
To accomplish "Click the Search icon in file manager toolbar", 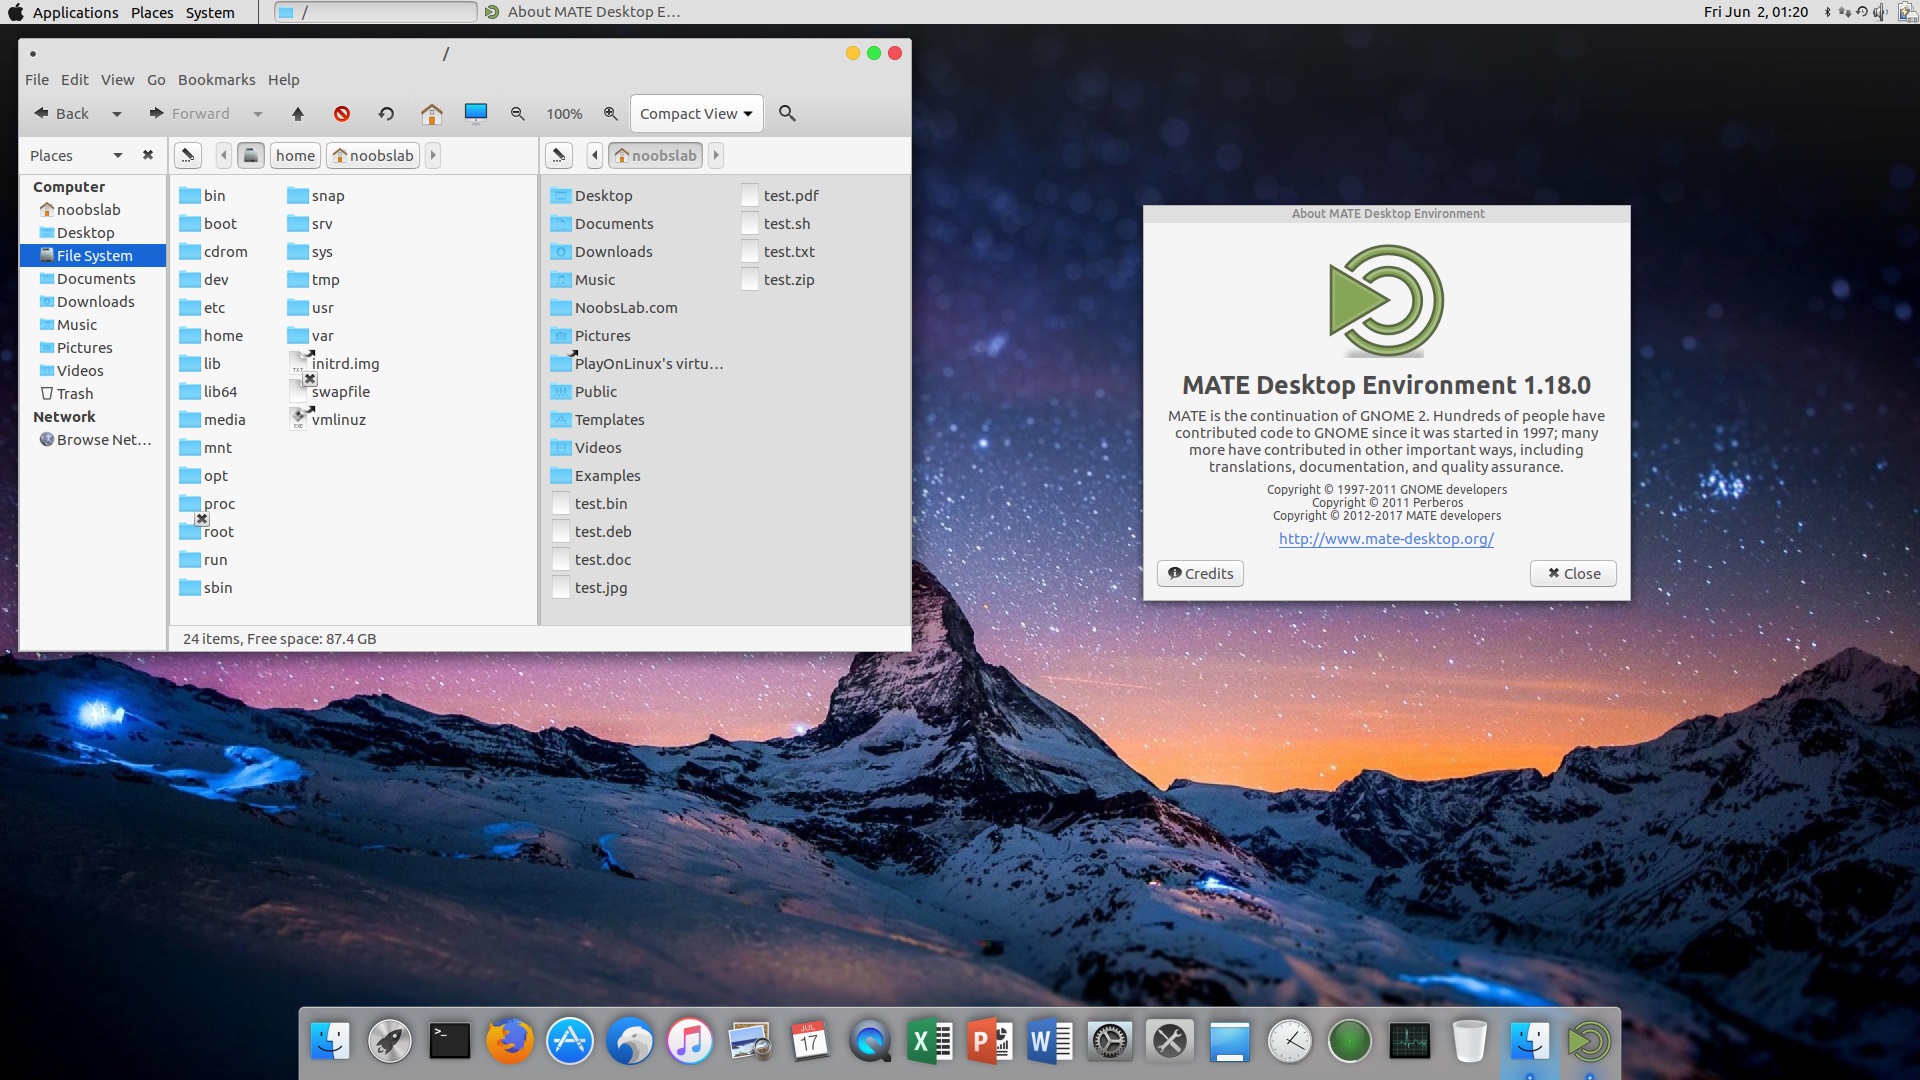I will pyautogui.click(x=787, y=113).
